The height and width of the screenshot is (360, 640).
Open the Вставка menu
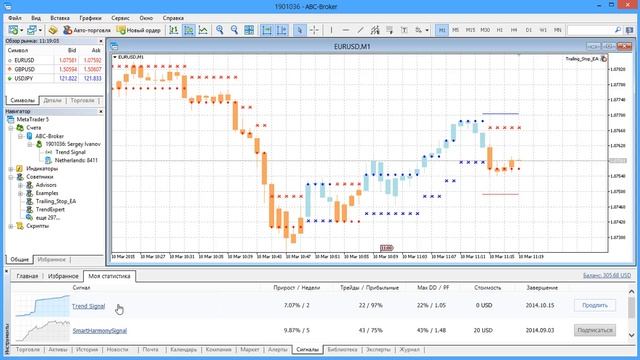[x=60, y=18]
